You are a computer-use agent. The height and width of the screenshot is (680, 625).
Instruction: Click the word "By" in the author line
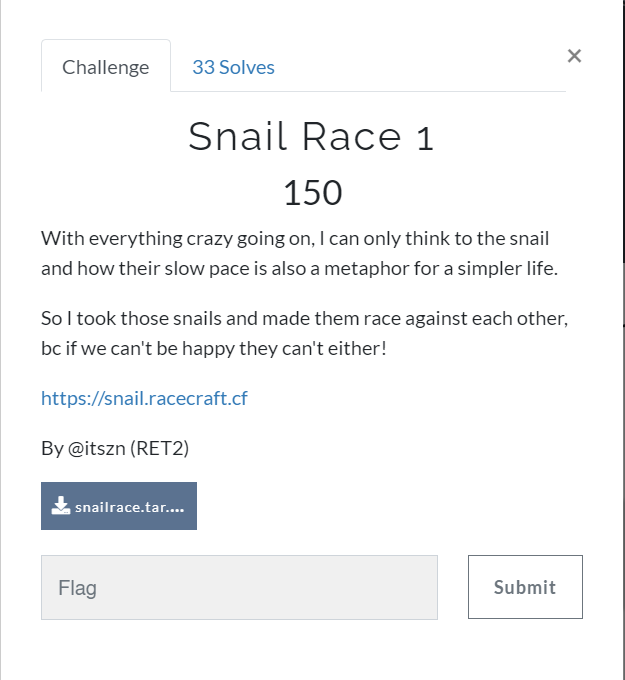coord(52,448)
